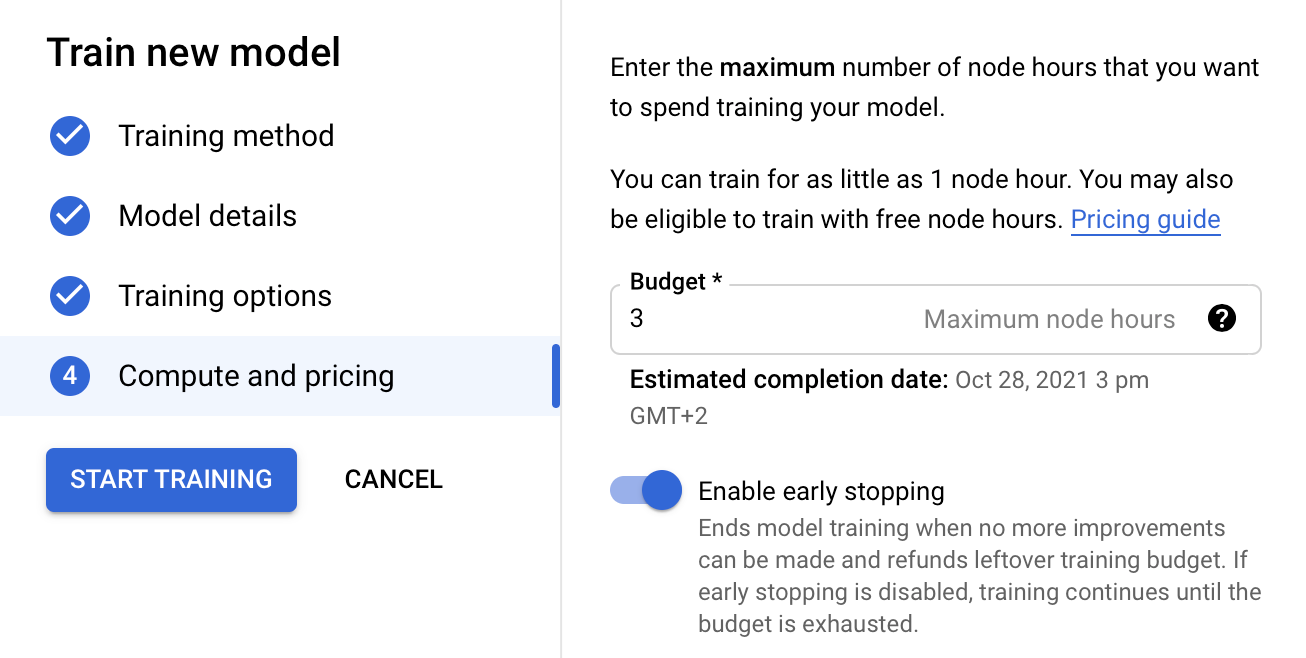Click the Training options checkmark icon
This screenshot has height=658, width=1306.
click(70, 296)
